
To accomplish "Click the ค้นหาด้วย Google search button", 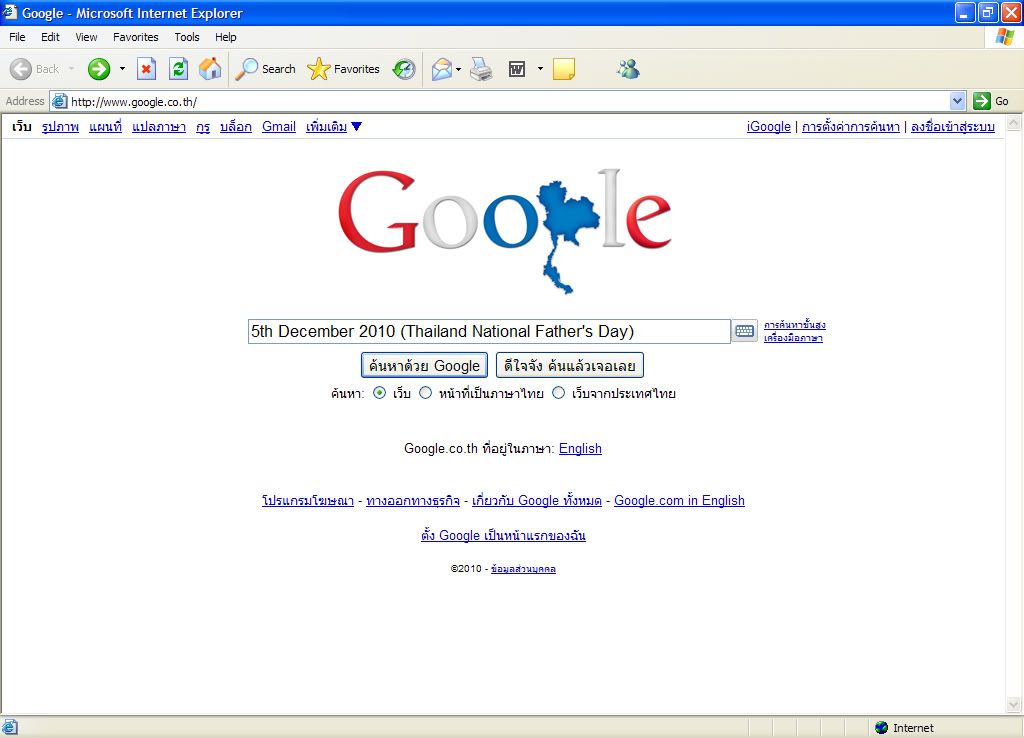I will [x=424, y=366].
